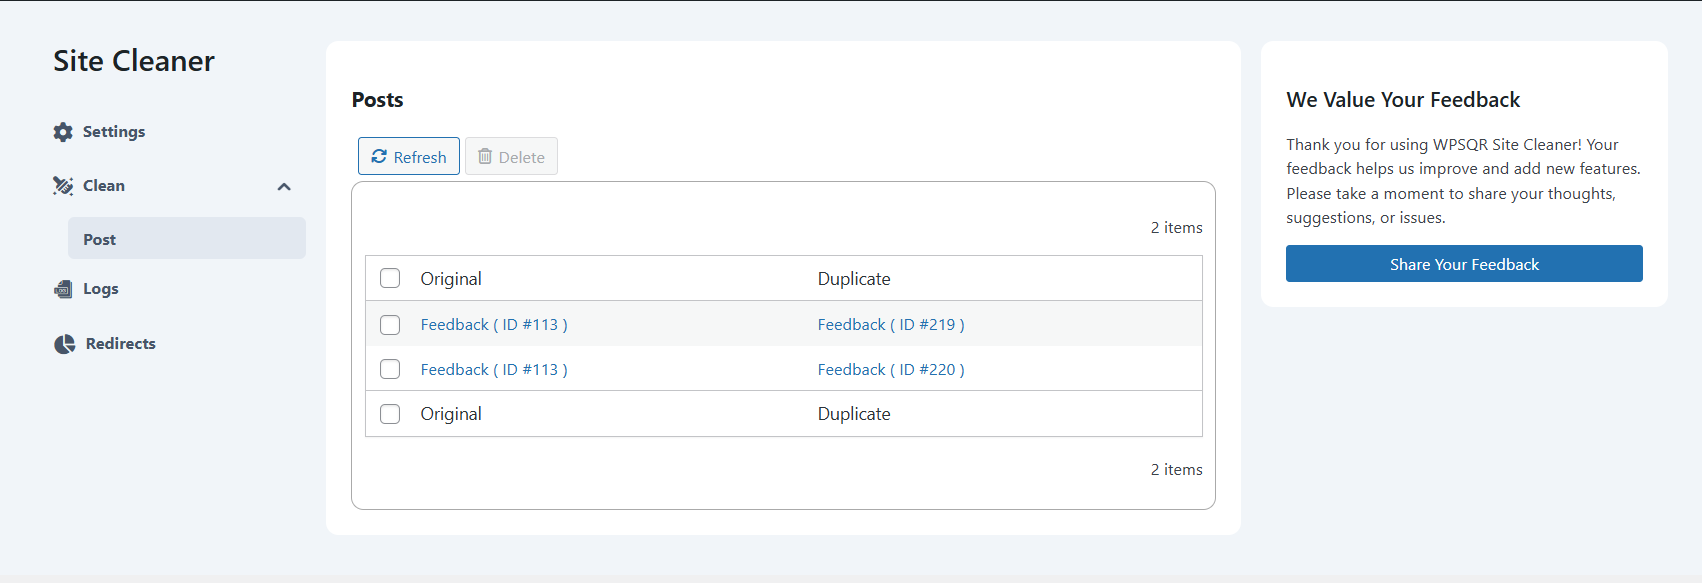Screen dimensions: 1702x583
Task: Click the Share Your Feedback button
Action: click(x=1464, y=264)
